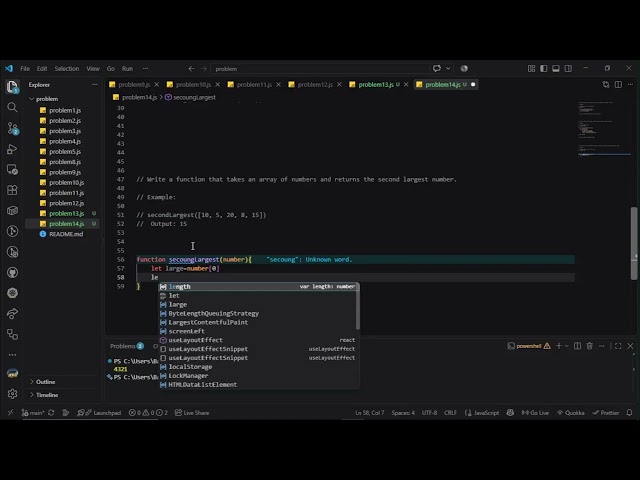This screenshot has height=480, width=640.
Task: Kill terminal with trash icon
Action: pyautogui.click(x=589, y=346)
